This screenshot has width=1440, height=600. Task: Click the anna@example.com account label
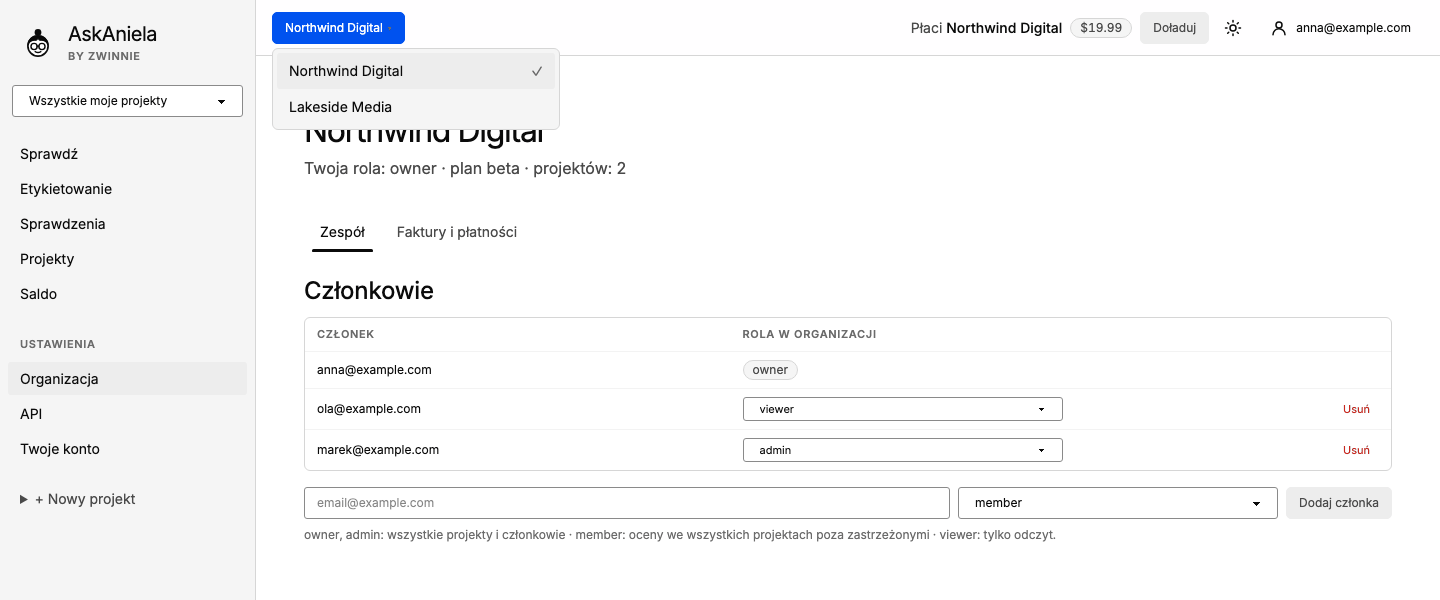[x=1353, y=28]
